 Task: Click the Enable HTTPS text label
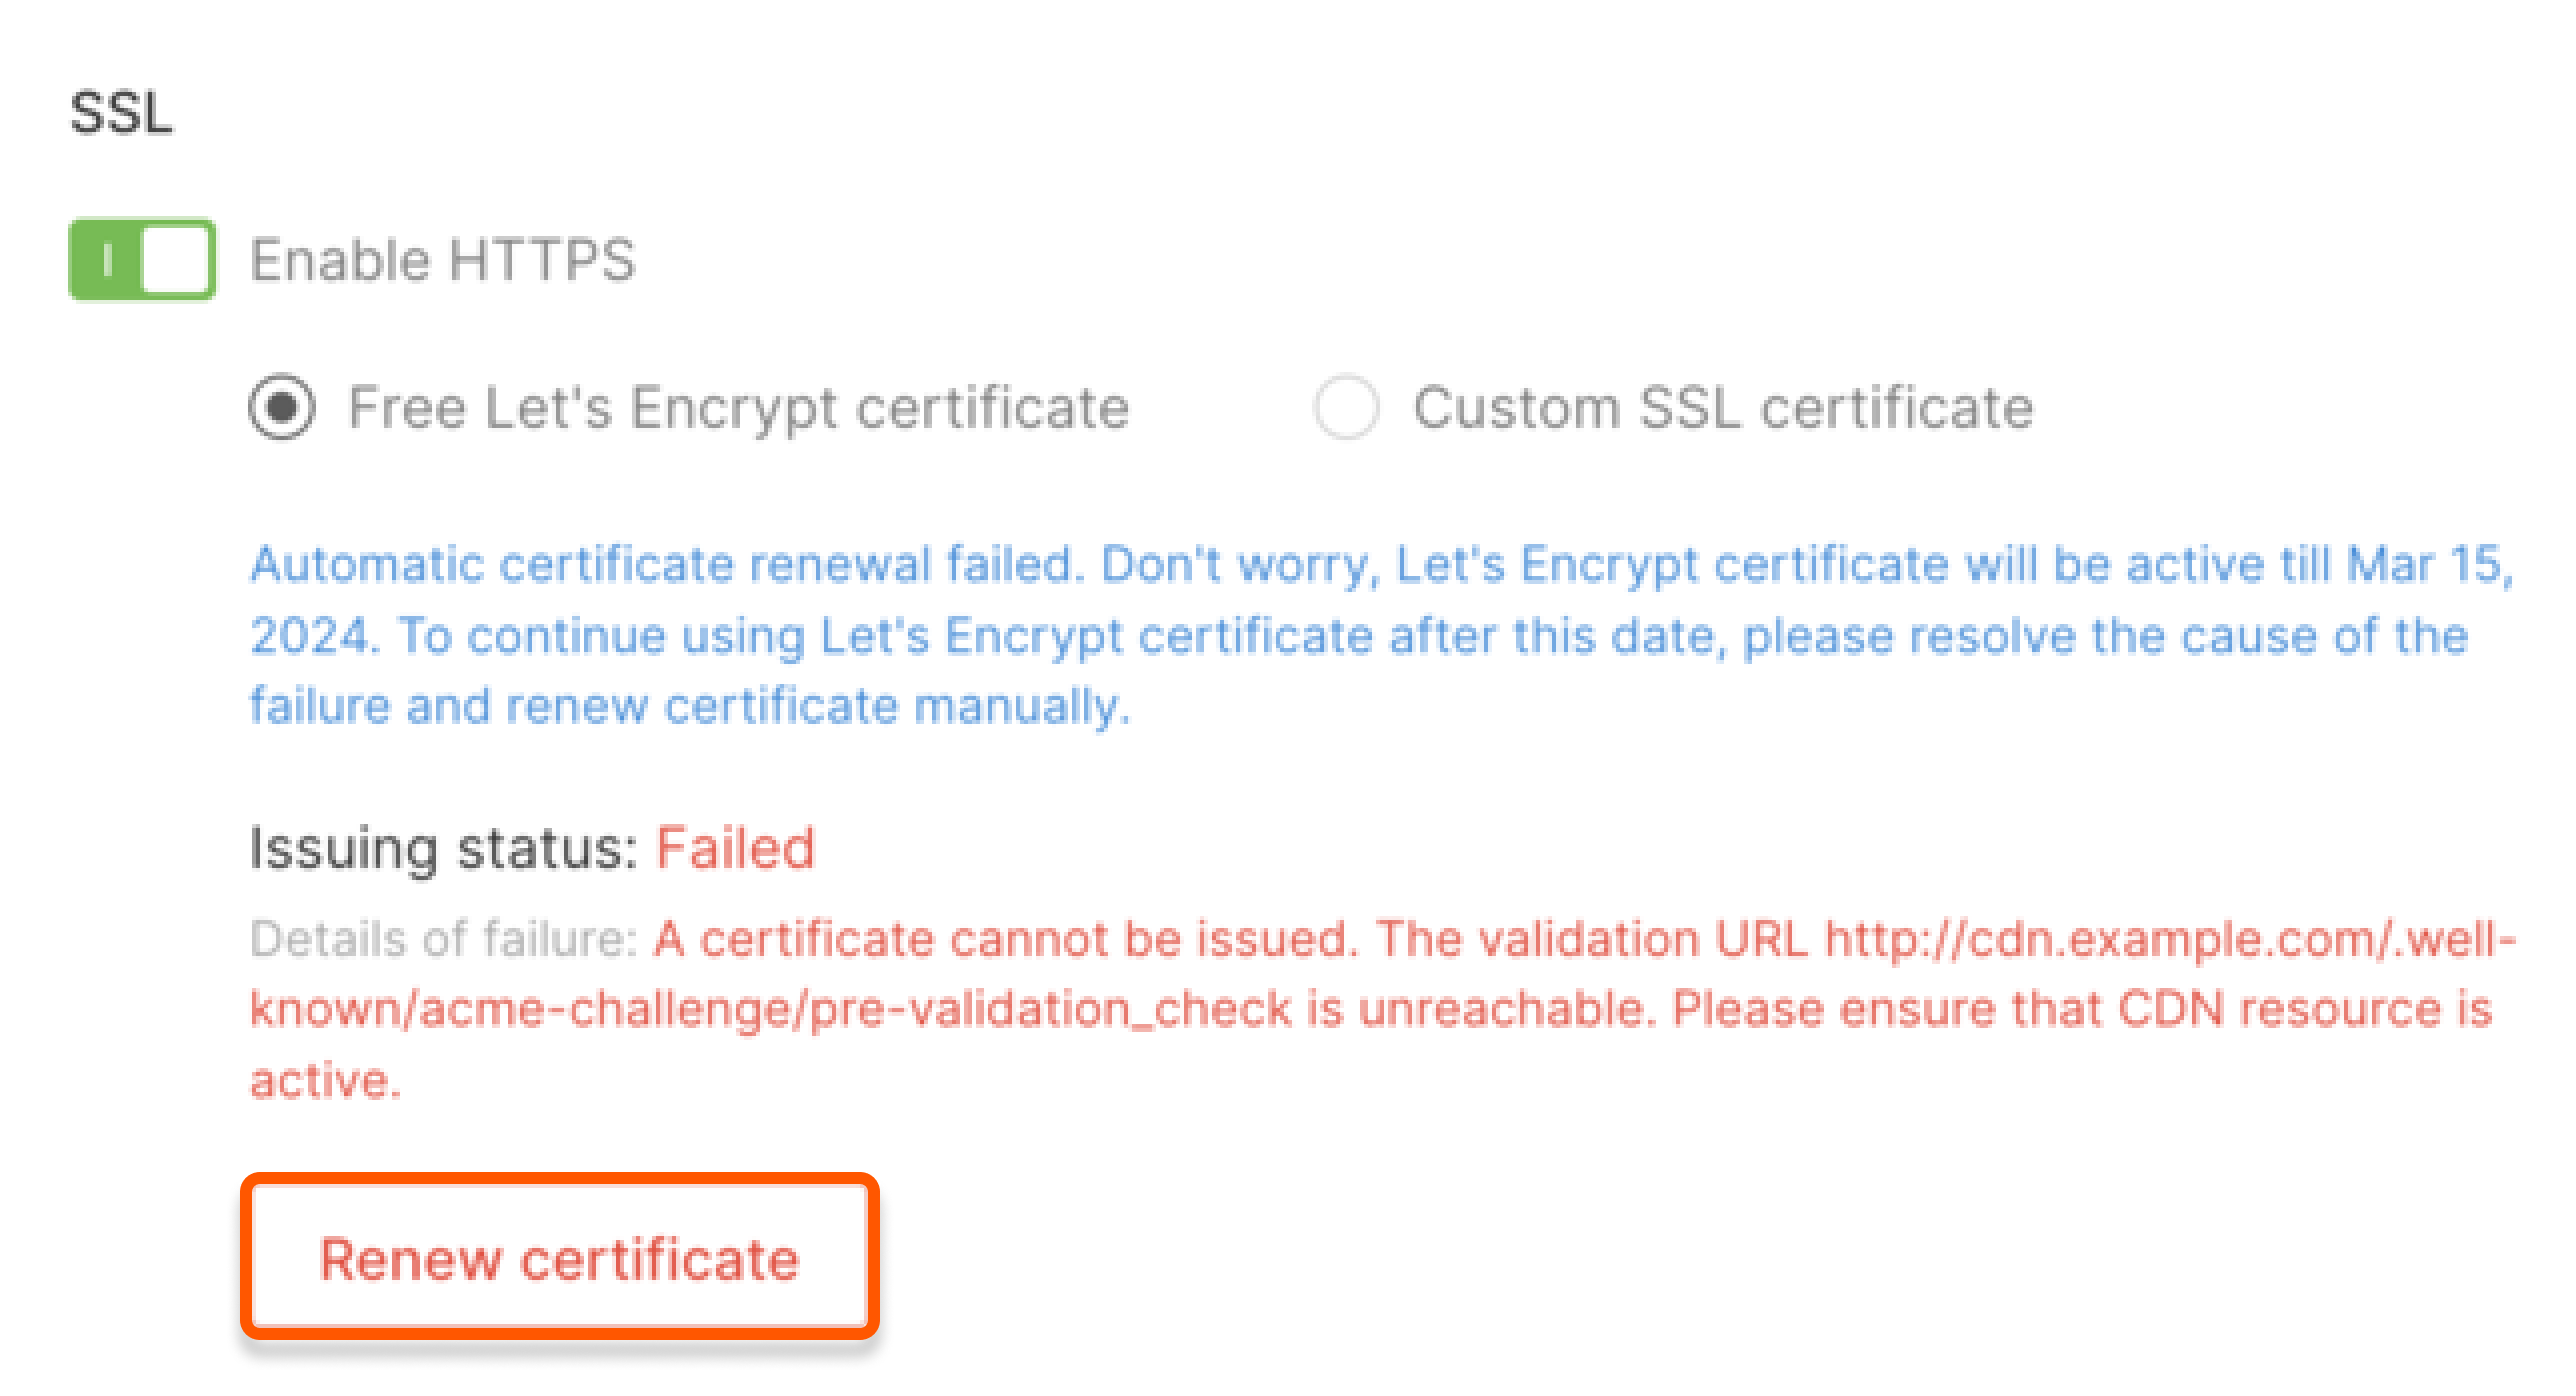tap(443, 260)
